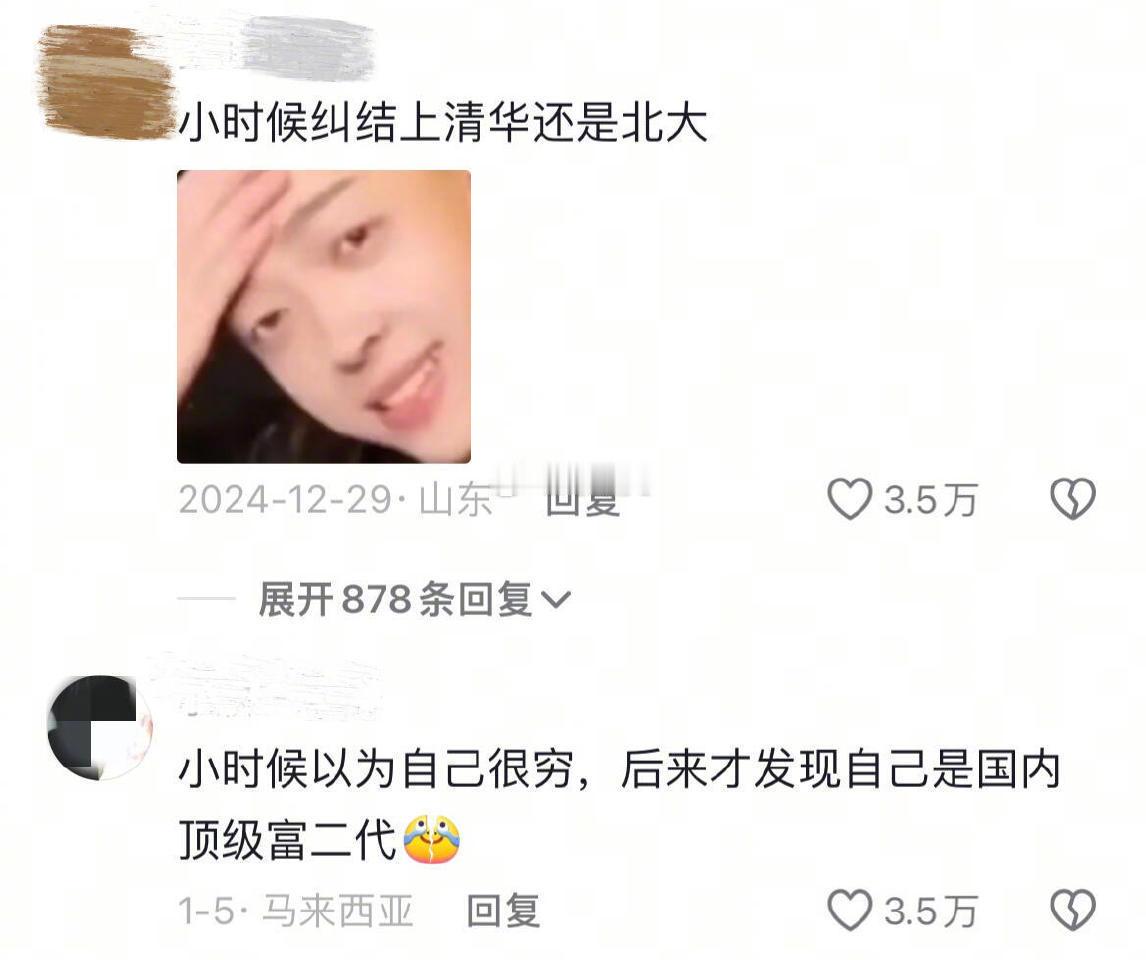This screenshot has width=1146, height=960.
Task: Tap the 3.5万 like count on first comment
Action: [x=931, y=500]
